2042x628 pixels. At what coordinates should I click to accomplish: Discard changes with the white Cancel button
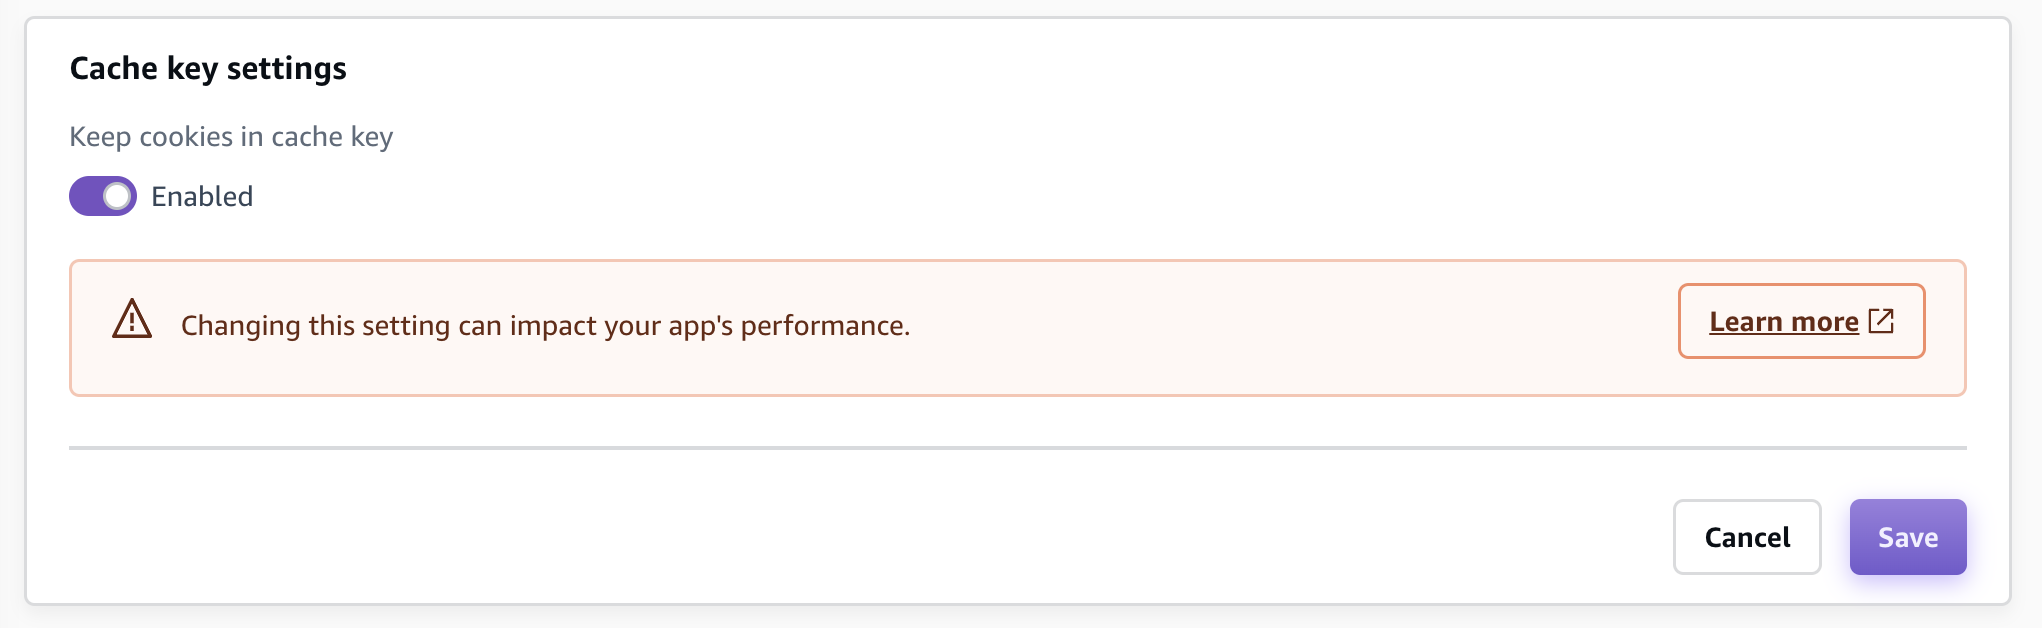[x=1746, y=537]
